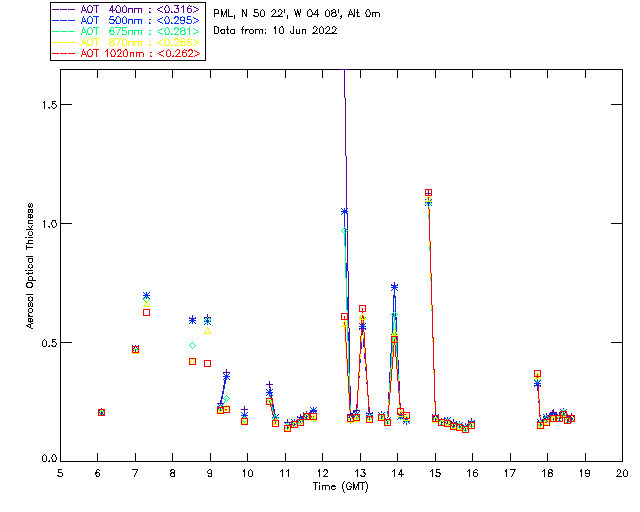
Task: Click the 20 x-axis tick label
Action: coord(622,473)
